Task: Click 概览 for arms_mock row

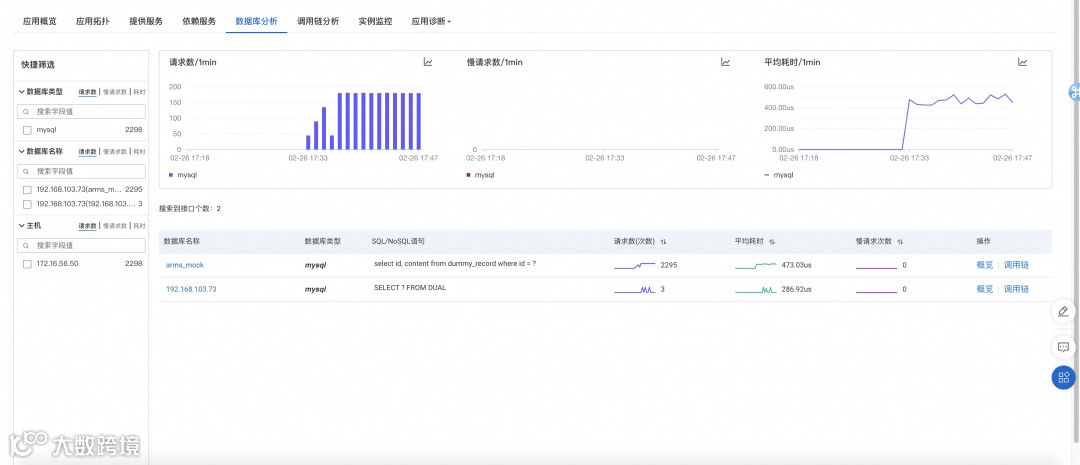Action: click(984, 265)
